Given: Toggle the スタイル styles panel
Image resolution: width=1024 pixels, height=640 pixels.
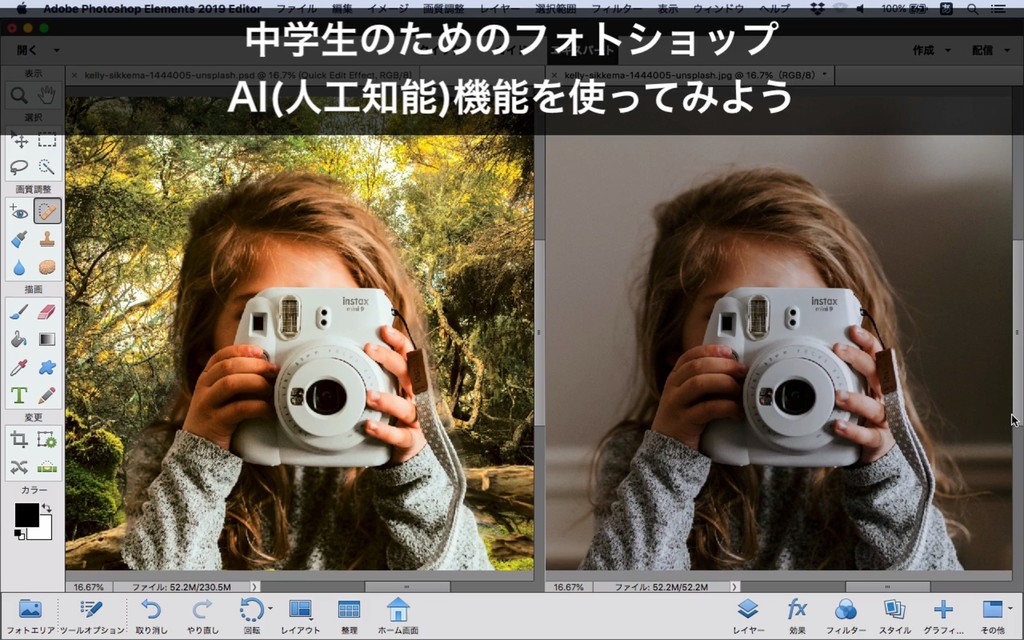Looking at the screenshot, I should (894, 617).
